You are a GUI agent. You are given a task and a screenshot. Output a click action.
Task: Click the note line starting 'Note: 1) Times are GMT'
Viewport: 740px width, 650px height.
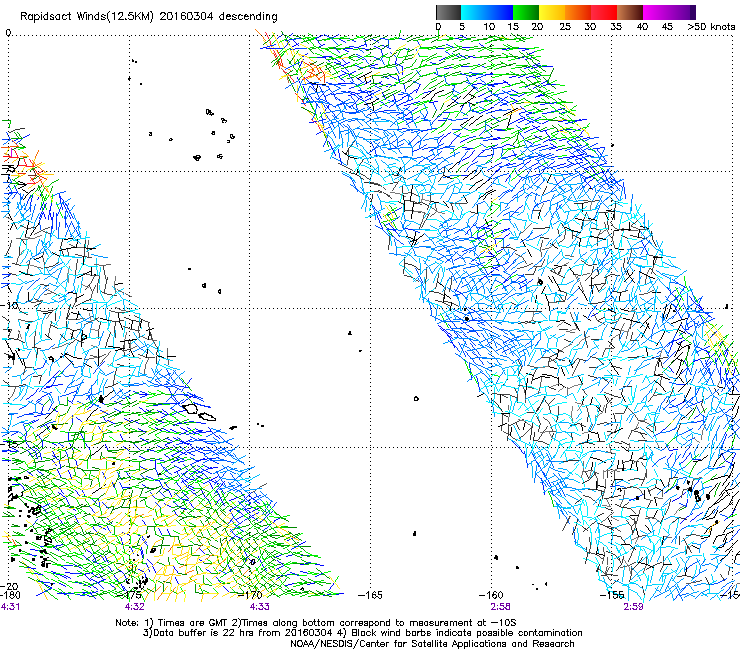tap(316, 623)
